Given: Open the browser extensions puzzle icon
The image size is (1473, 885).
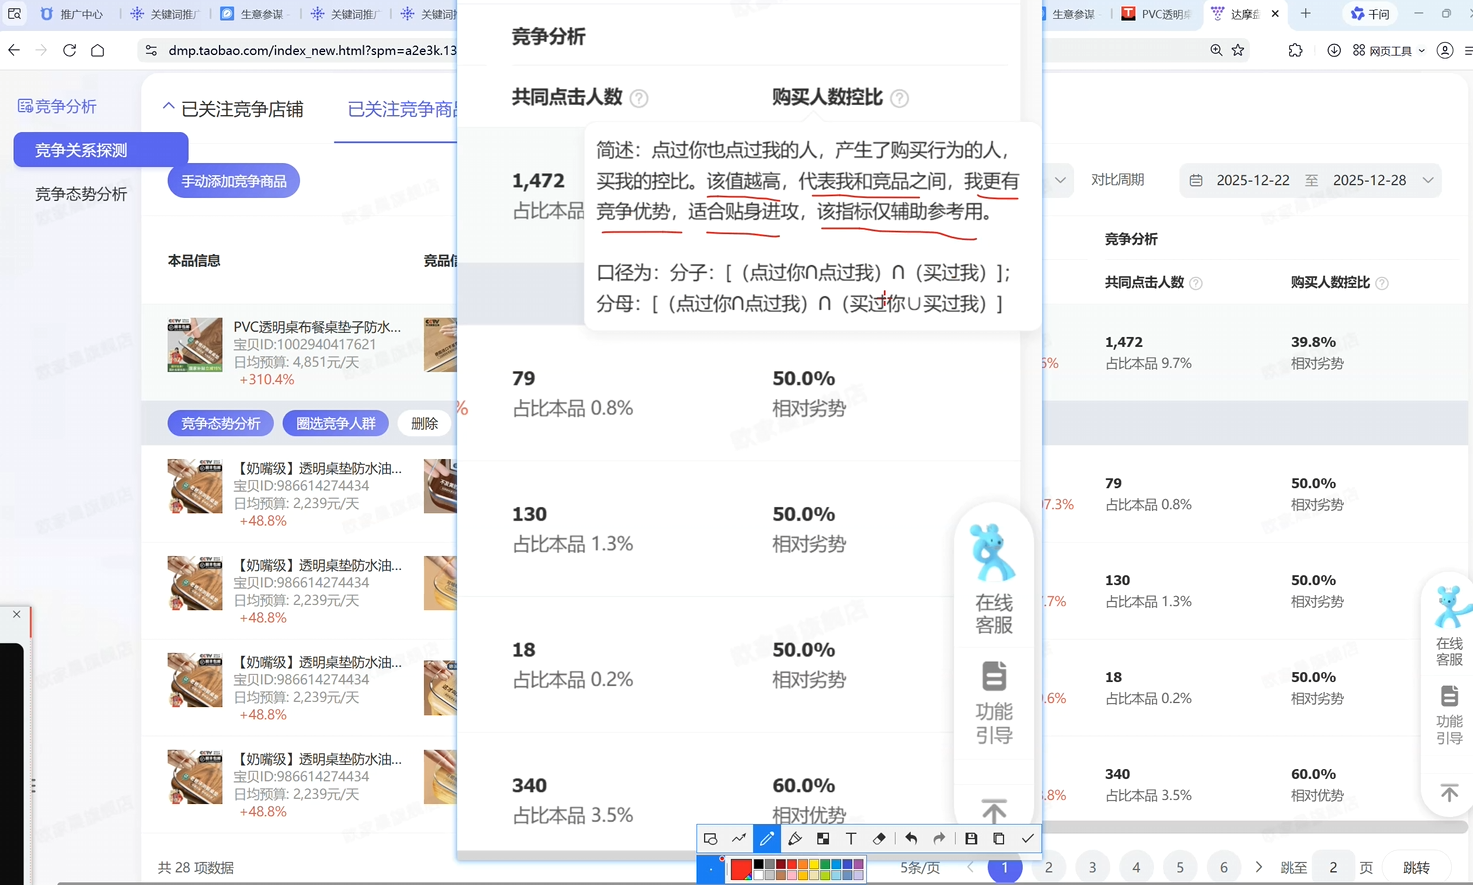Looking at the screenshot, I should (1295, 50).
